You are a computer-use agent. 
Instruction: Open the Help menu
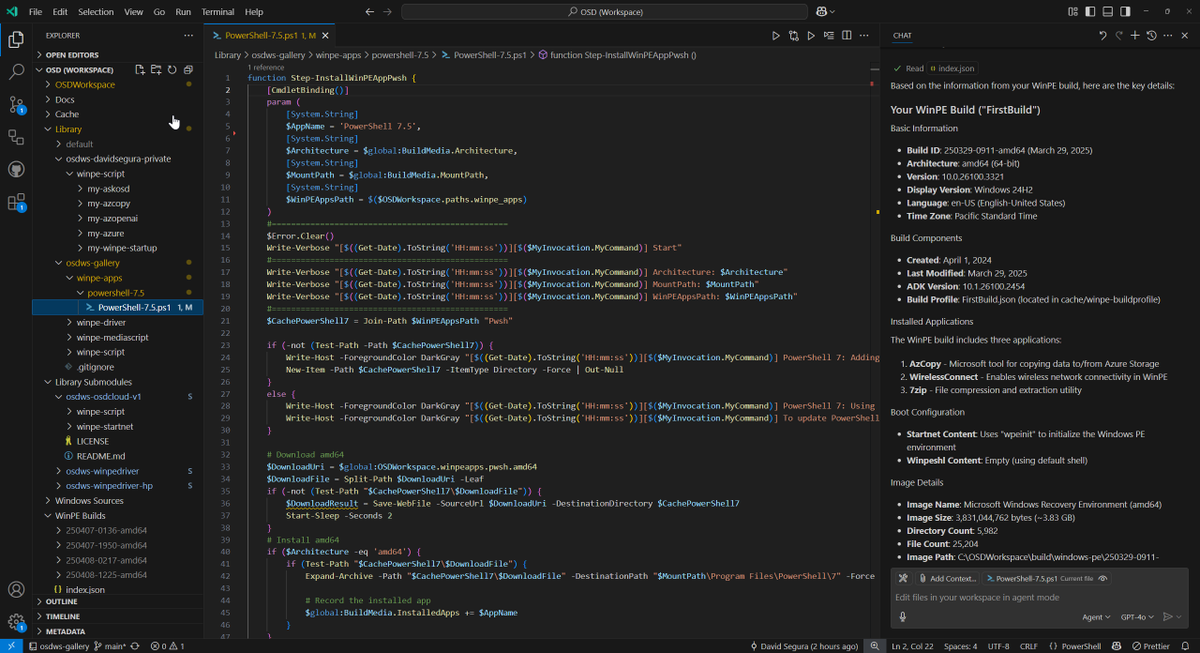(x=254, y=12)
